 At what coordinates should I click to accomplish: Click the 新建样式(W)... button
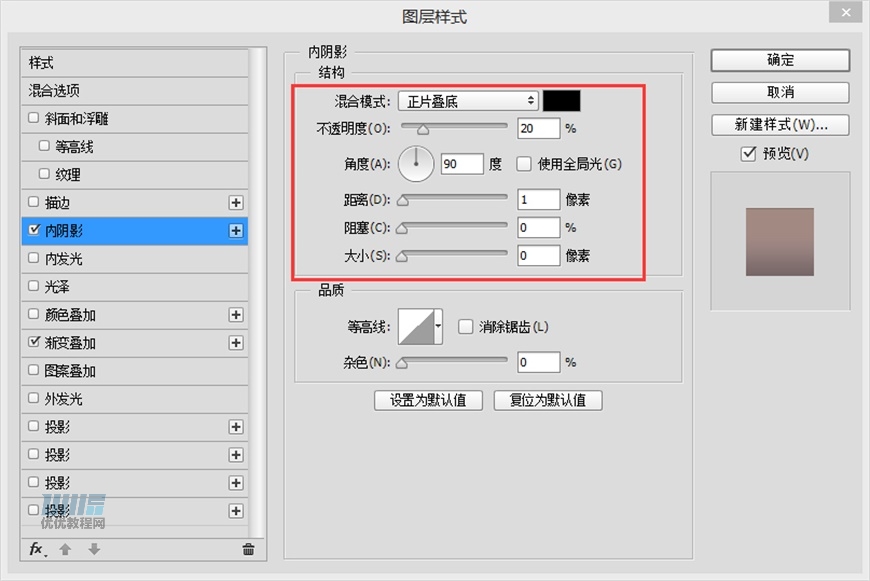(780, 124)
